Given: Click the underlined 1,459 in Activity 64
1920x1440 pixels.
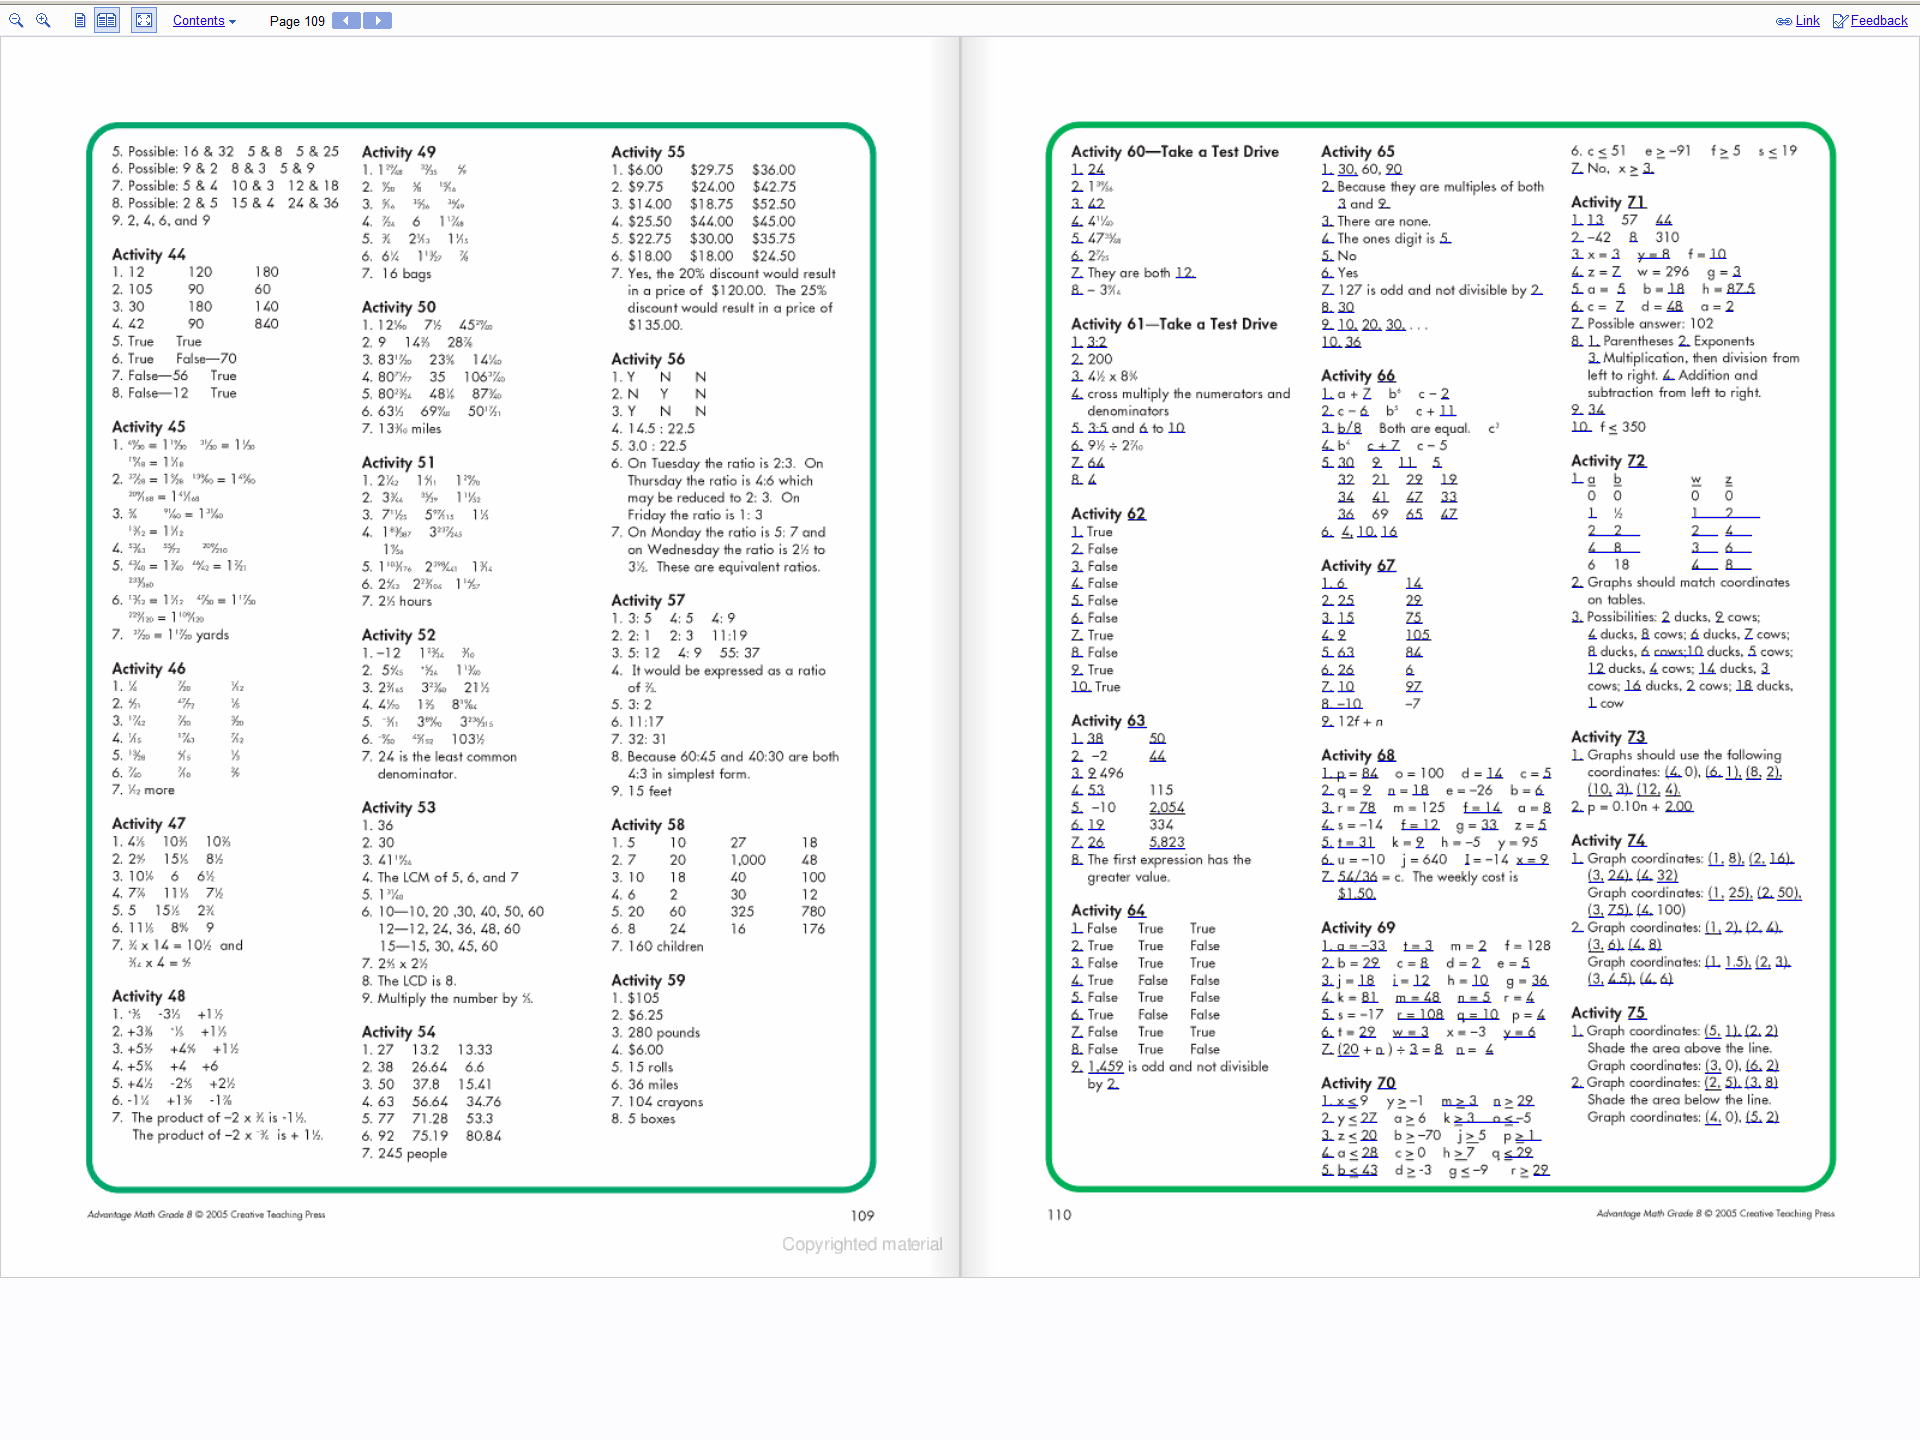Looking at the screenshot, I should [x=1105, y=1067].
